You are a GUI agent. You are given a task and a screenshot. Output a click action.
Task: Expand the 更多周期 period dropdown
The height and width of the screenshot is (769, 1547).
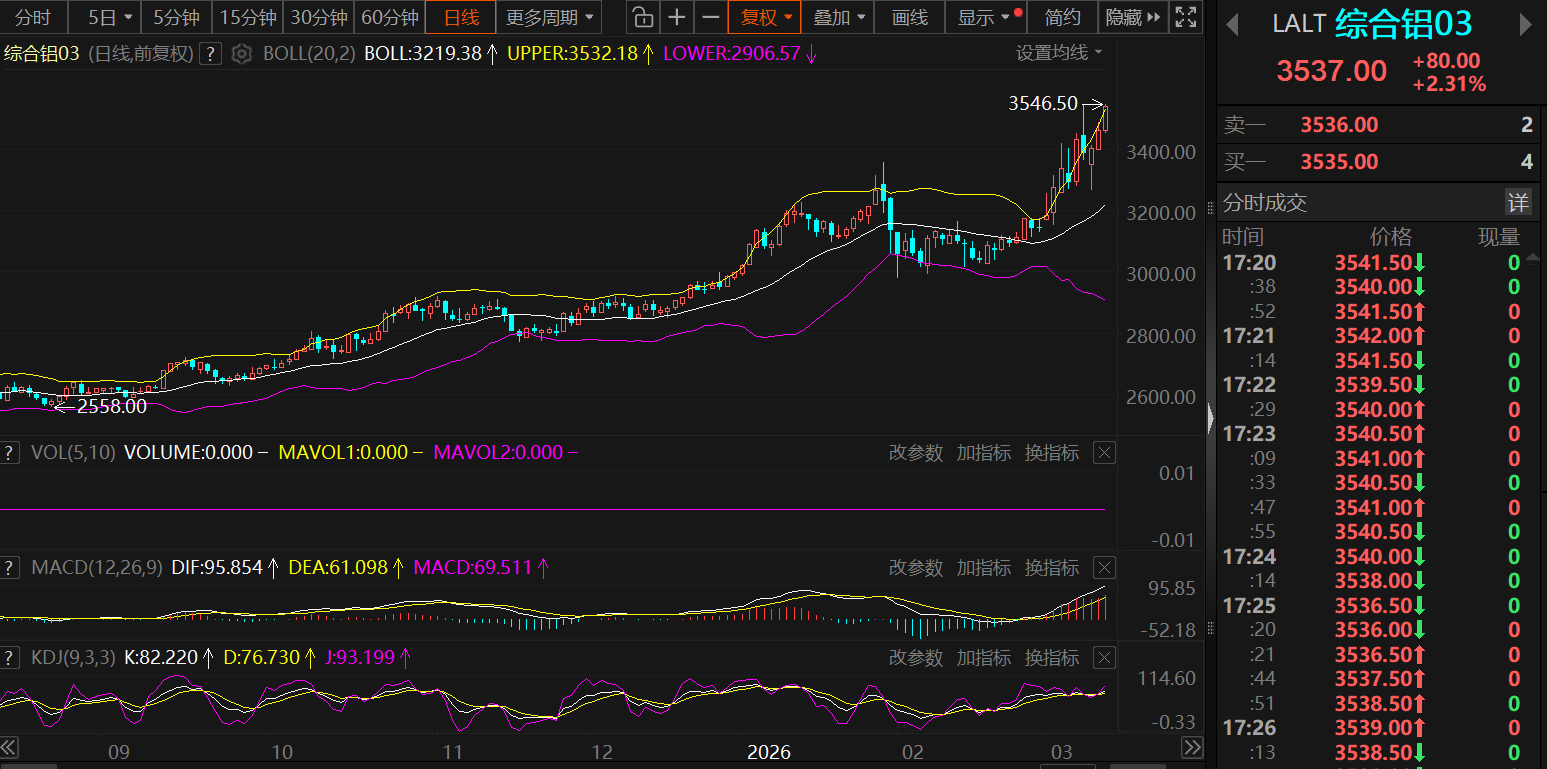click(x=549, y=17)
